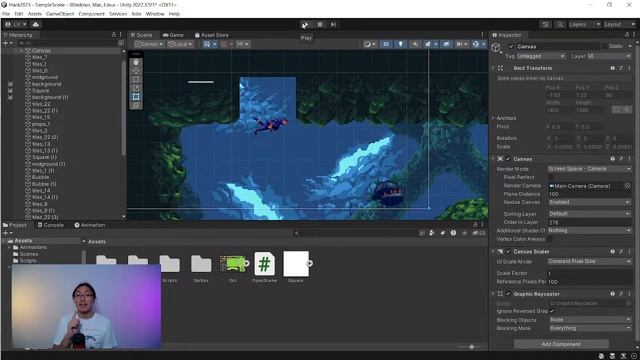
Task: Adjust the Project icon size slider
Action: [470, 347]
